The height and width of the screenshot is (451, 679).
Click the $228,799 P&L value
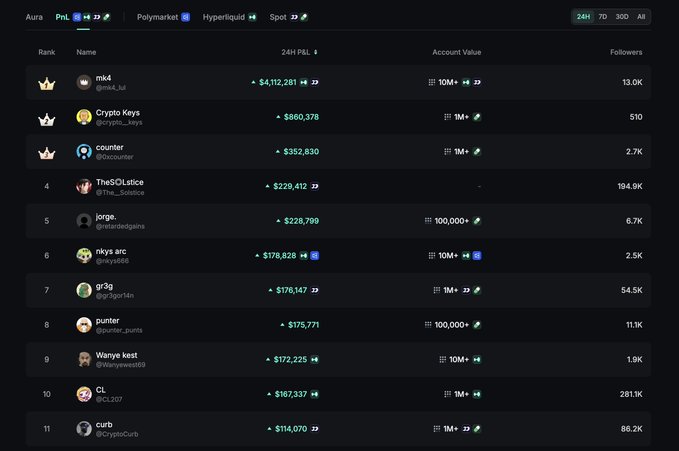click(301, 221)
